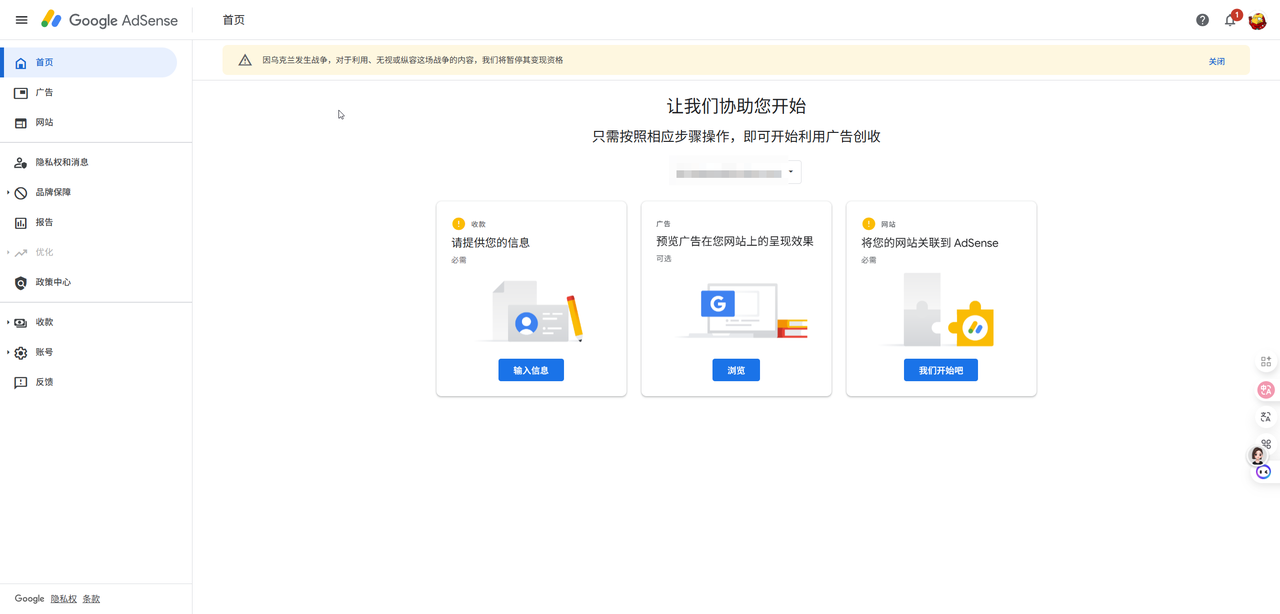Click the 报告 chart icon in sidebar
1280x614 pixels.
point(21,223)
